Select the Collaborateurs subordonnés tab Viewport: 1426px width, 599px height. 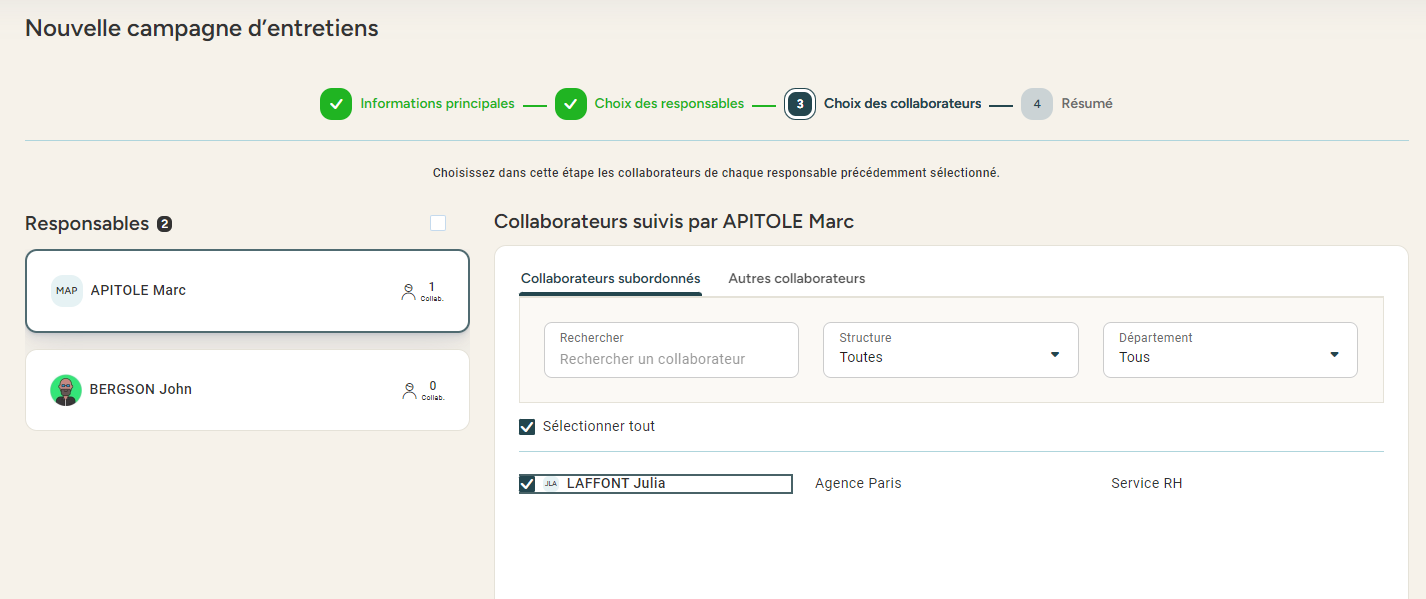[x=610, y=279]
